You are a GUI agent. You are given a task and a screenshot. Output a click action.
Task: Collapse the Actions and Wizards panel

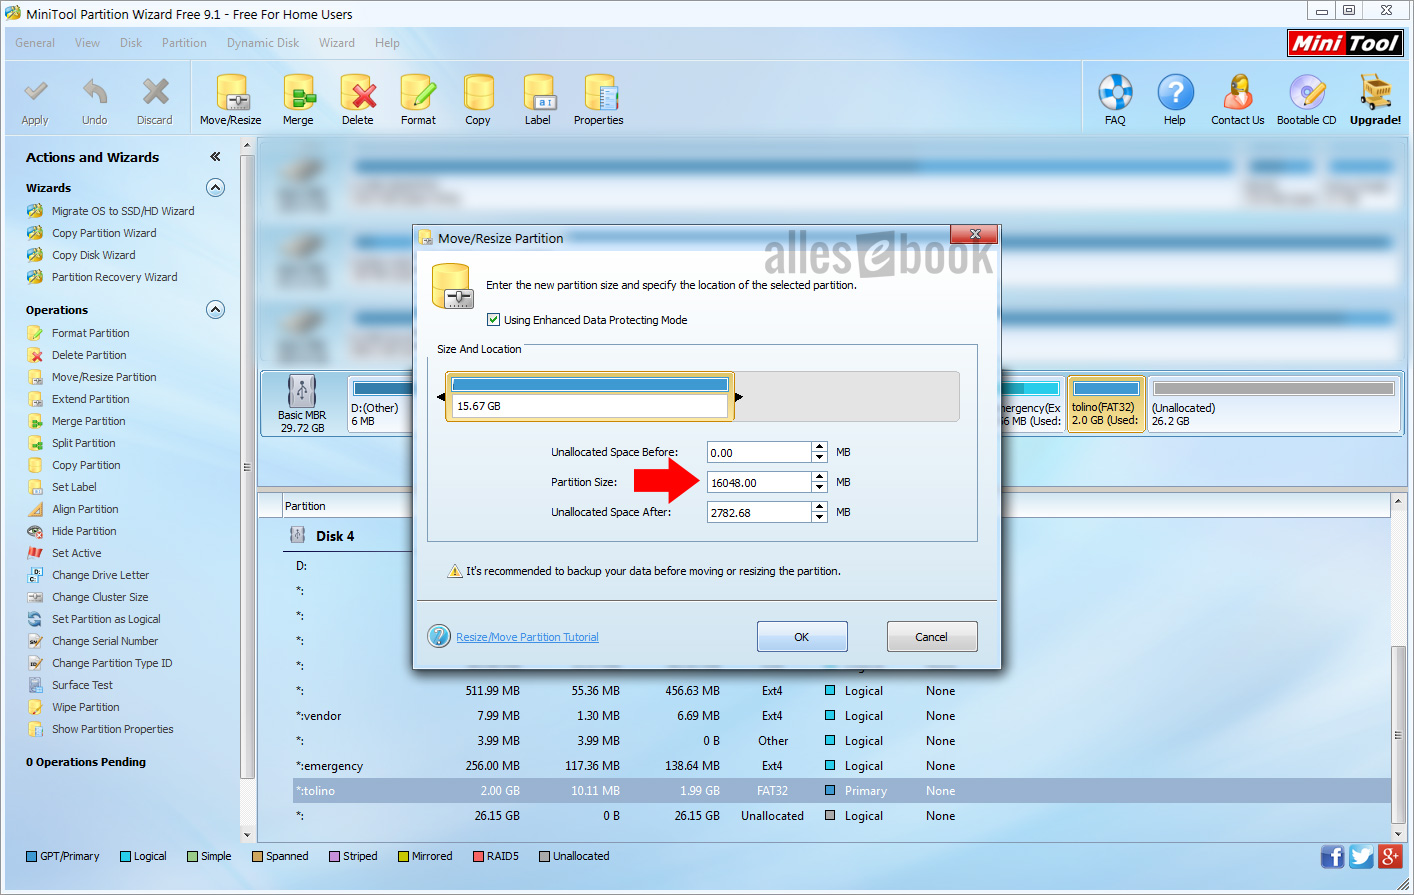point(215,157)
